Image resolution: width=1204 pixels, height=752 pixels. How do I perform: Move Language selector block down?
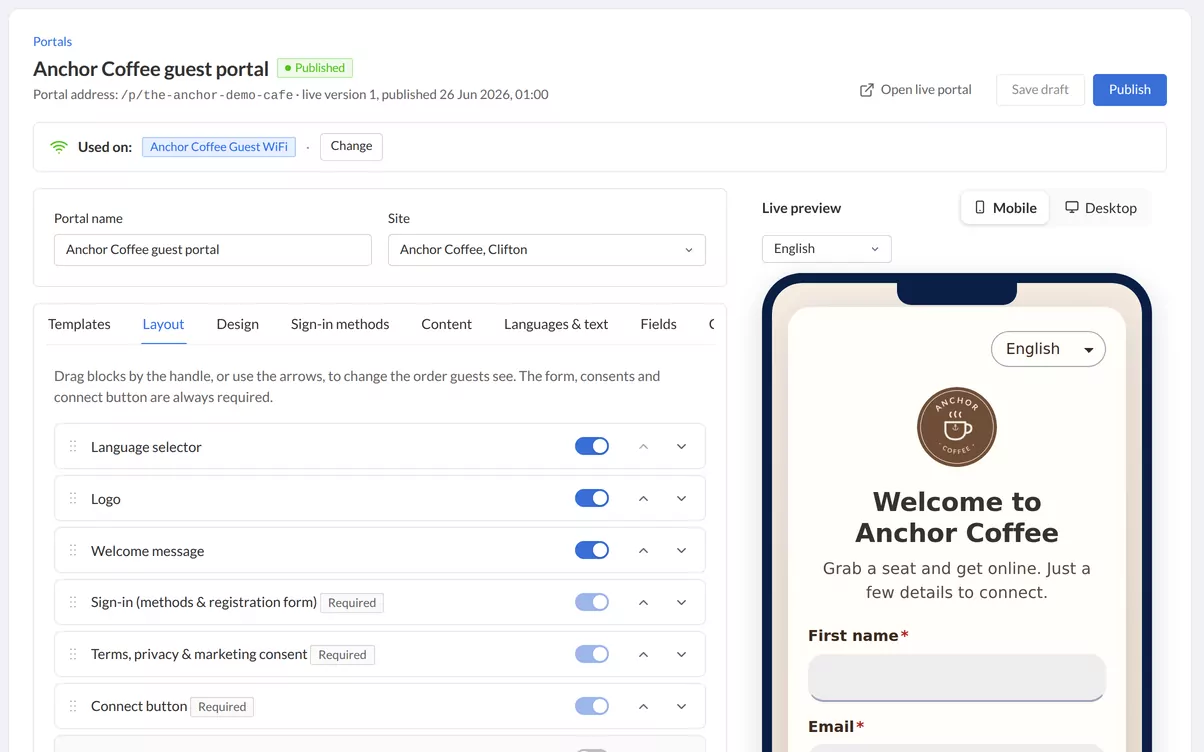(681, 446)
